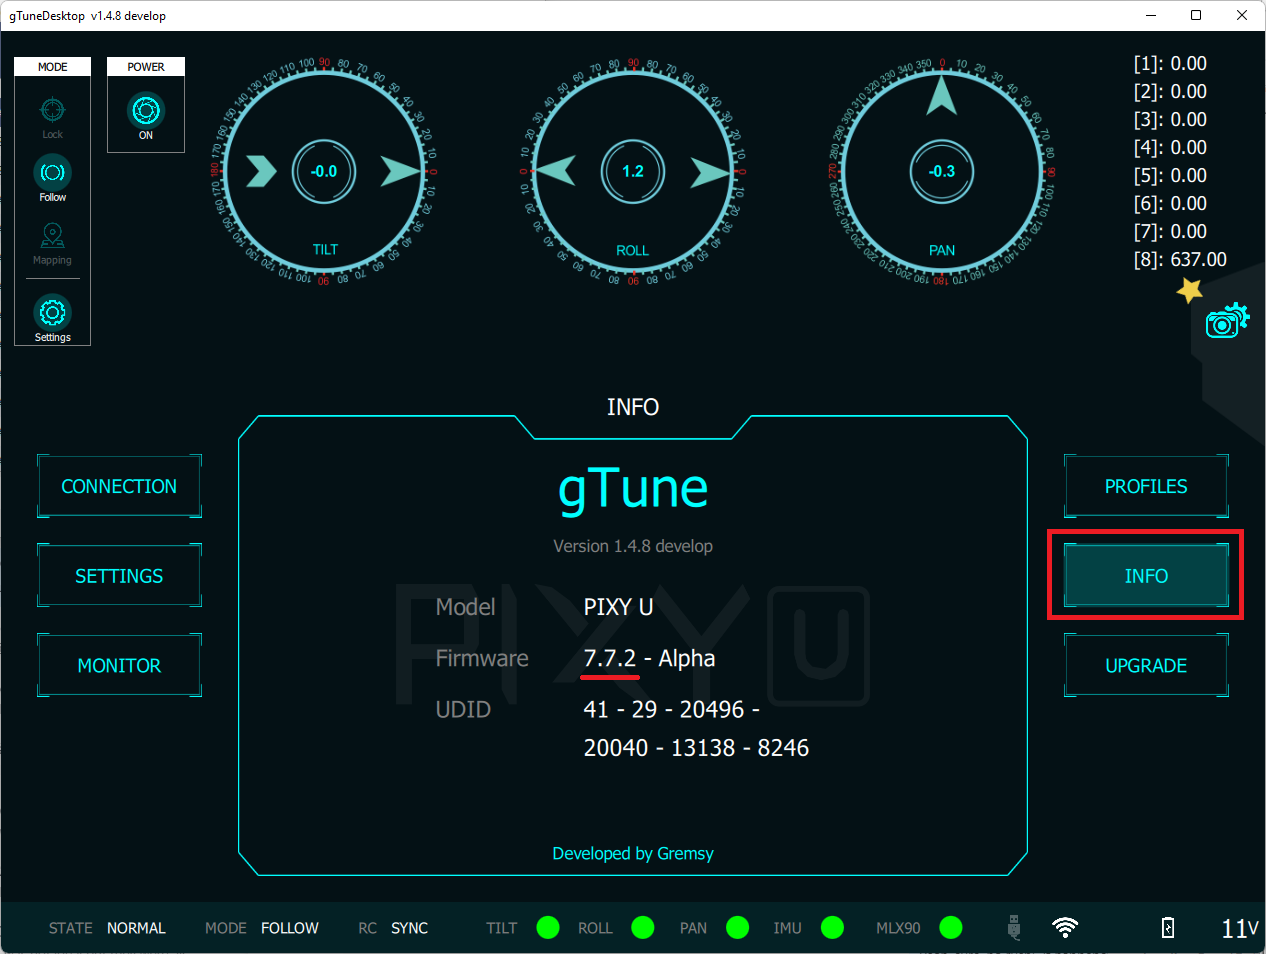Click the battery status icon

click(1168, 928)
